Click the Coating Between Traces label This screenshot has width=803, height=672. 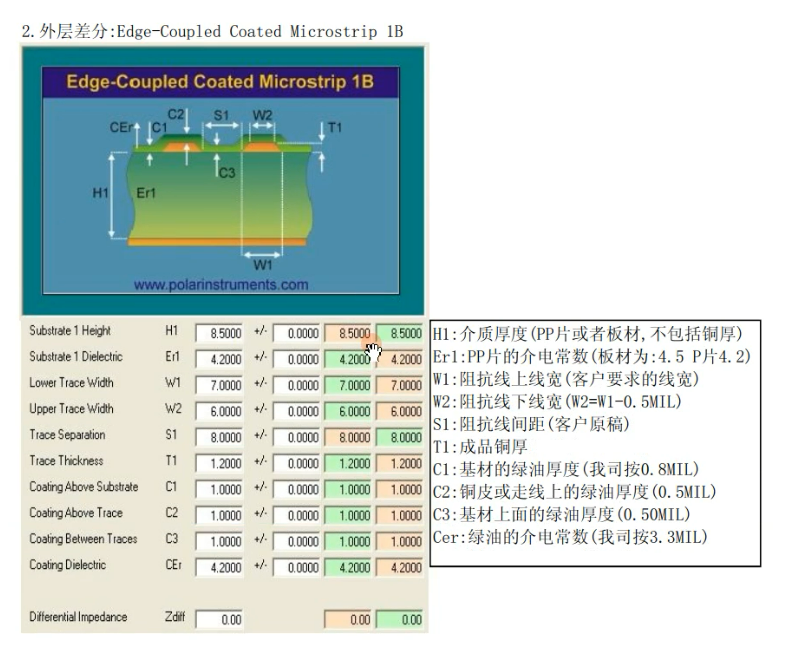click(x=83, y=539)
